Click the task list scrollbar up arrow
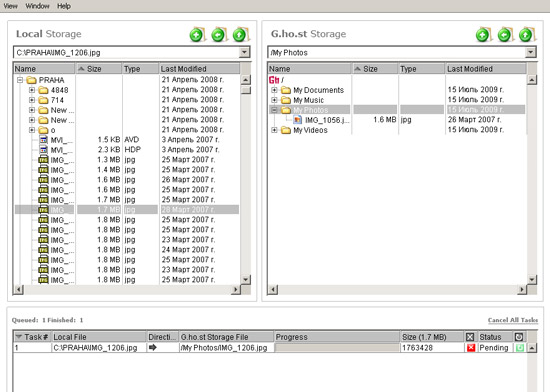Viewport: 550px width, 392px height. (x=532, y=348)
